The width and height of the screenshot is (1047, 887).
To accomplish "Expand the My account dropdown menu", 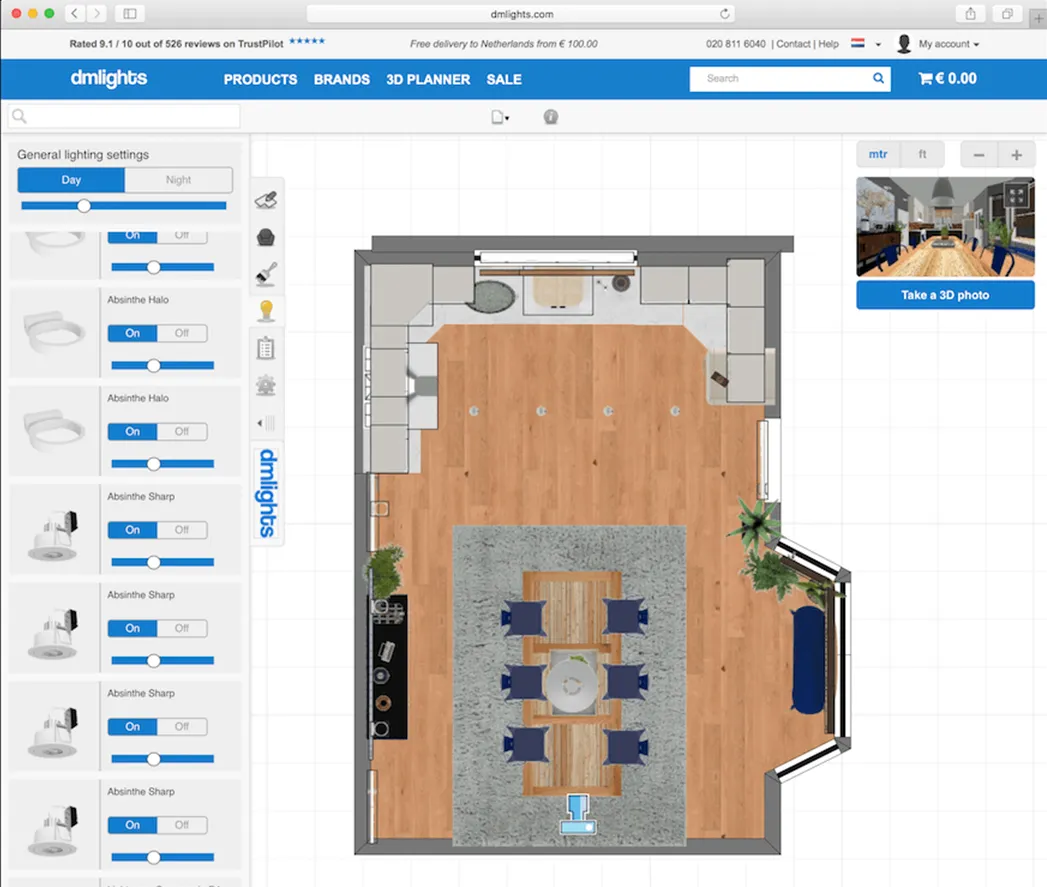I will (949, 44).
